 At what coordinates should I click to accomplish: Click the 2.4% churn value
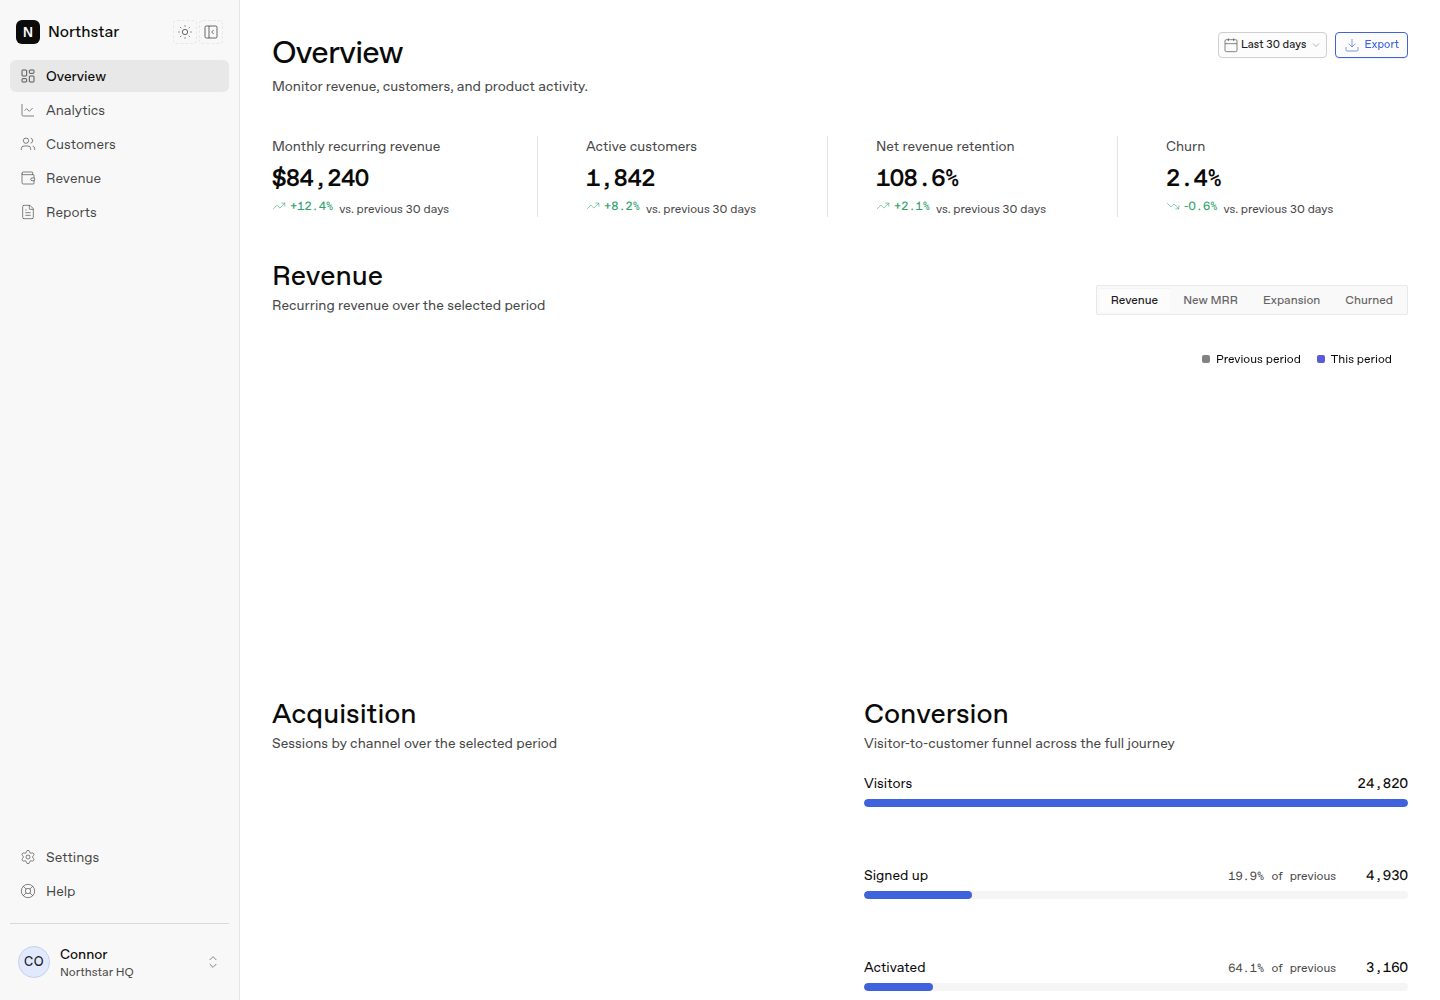pos(1193,178)
